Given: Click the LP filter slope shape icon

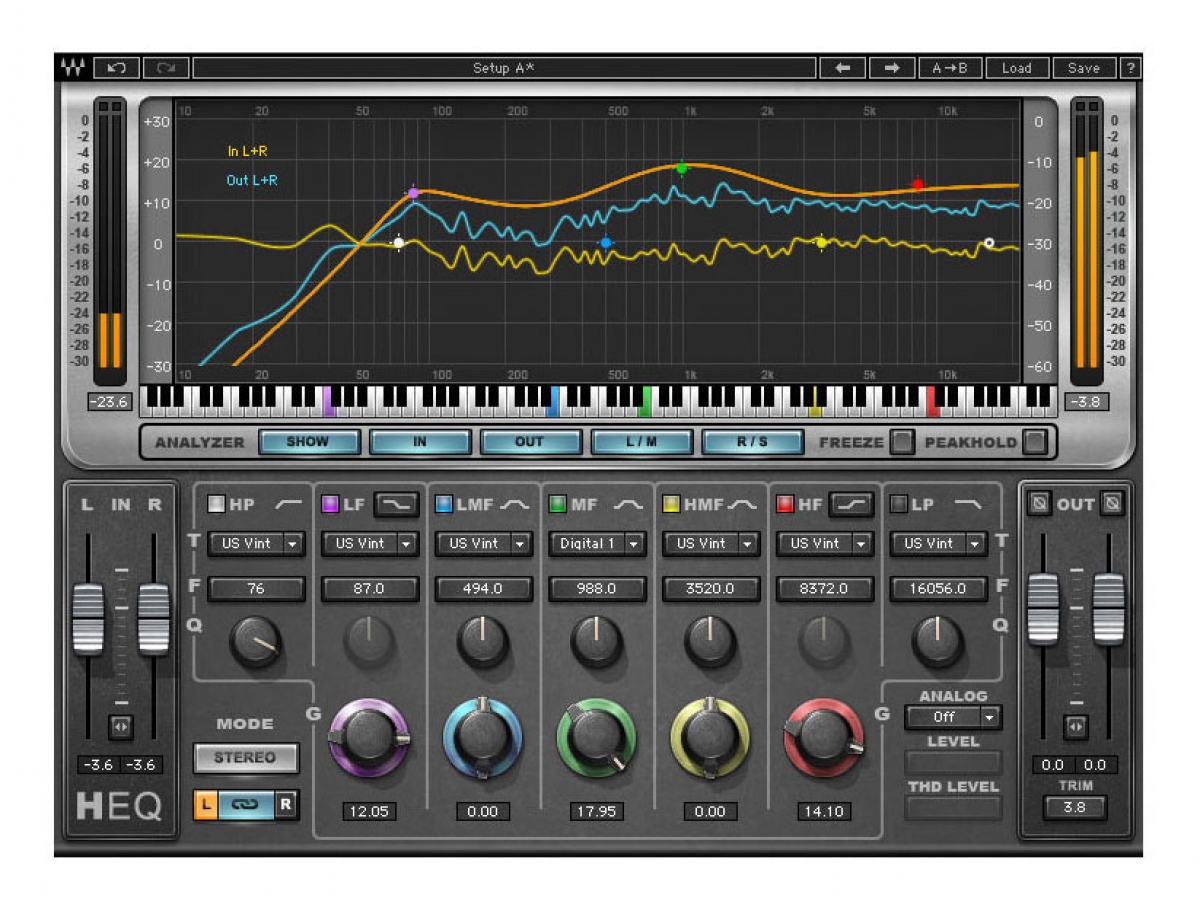Looking at the screenshot, I should tap(968, 505).
